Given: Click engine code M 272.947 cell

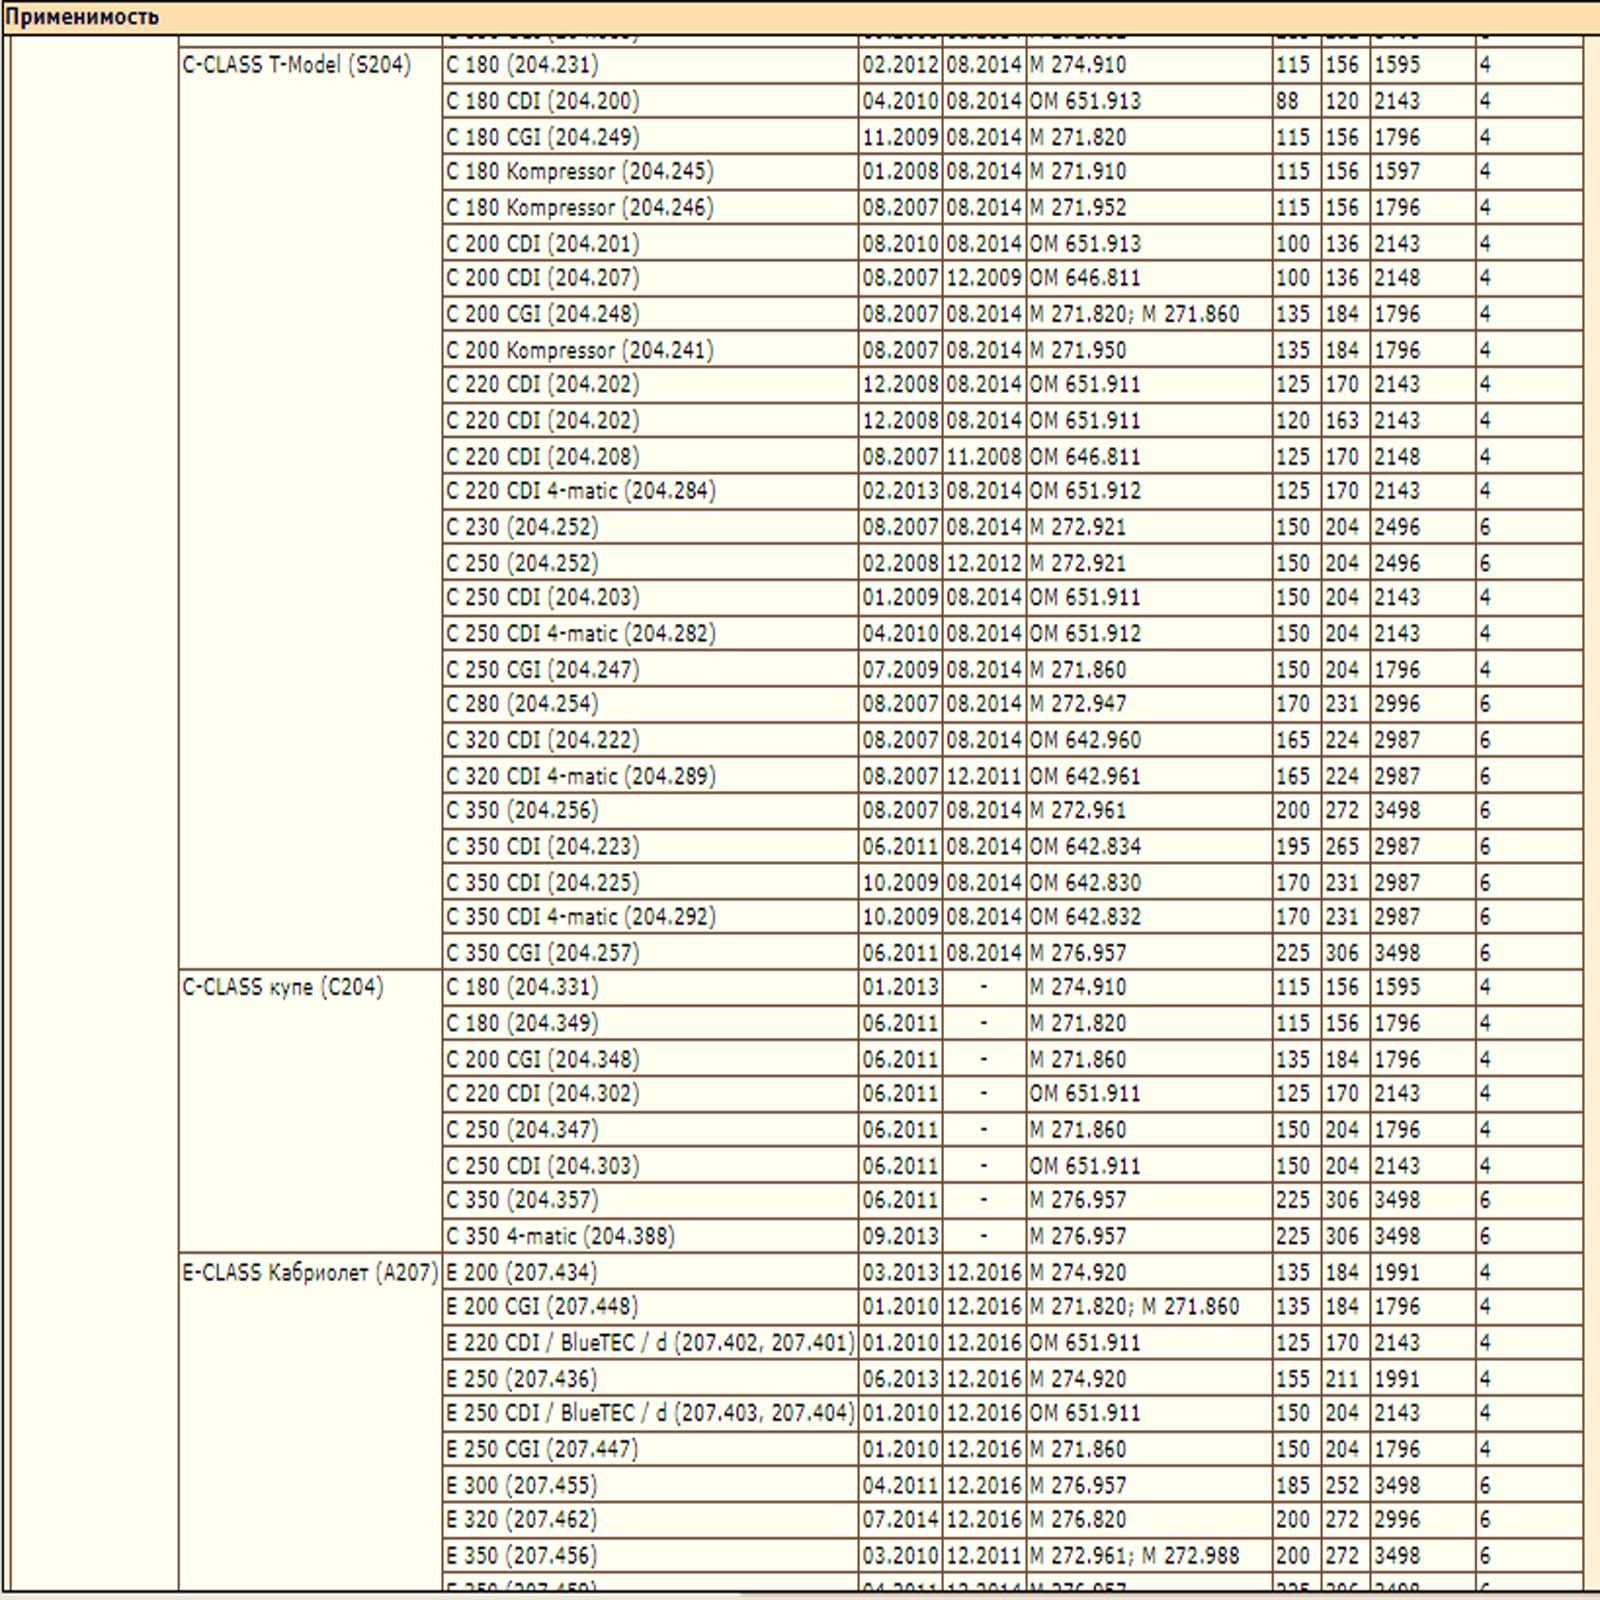Looking at the screenshot, I should pyautogui.click(x=1078, y=704).
